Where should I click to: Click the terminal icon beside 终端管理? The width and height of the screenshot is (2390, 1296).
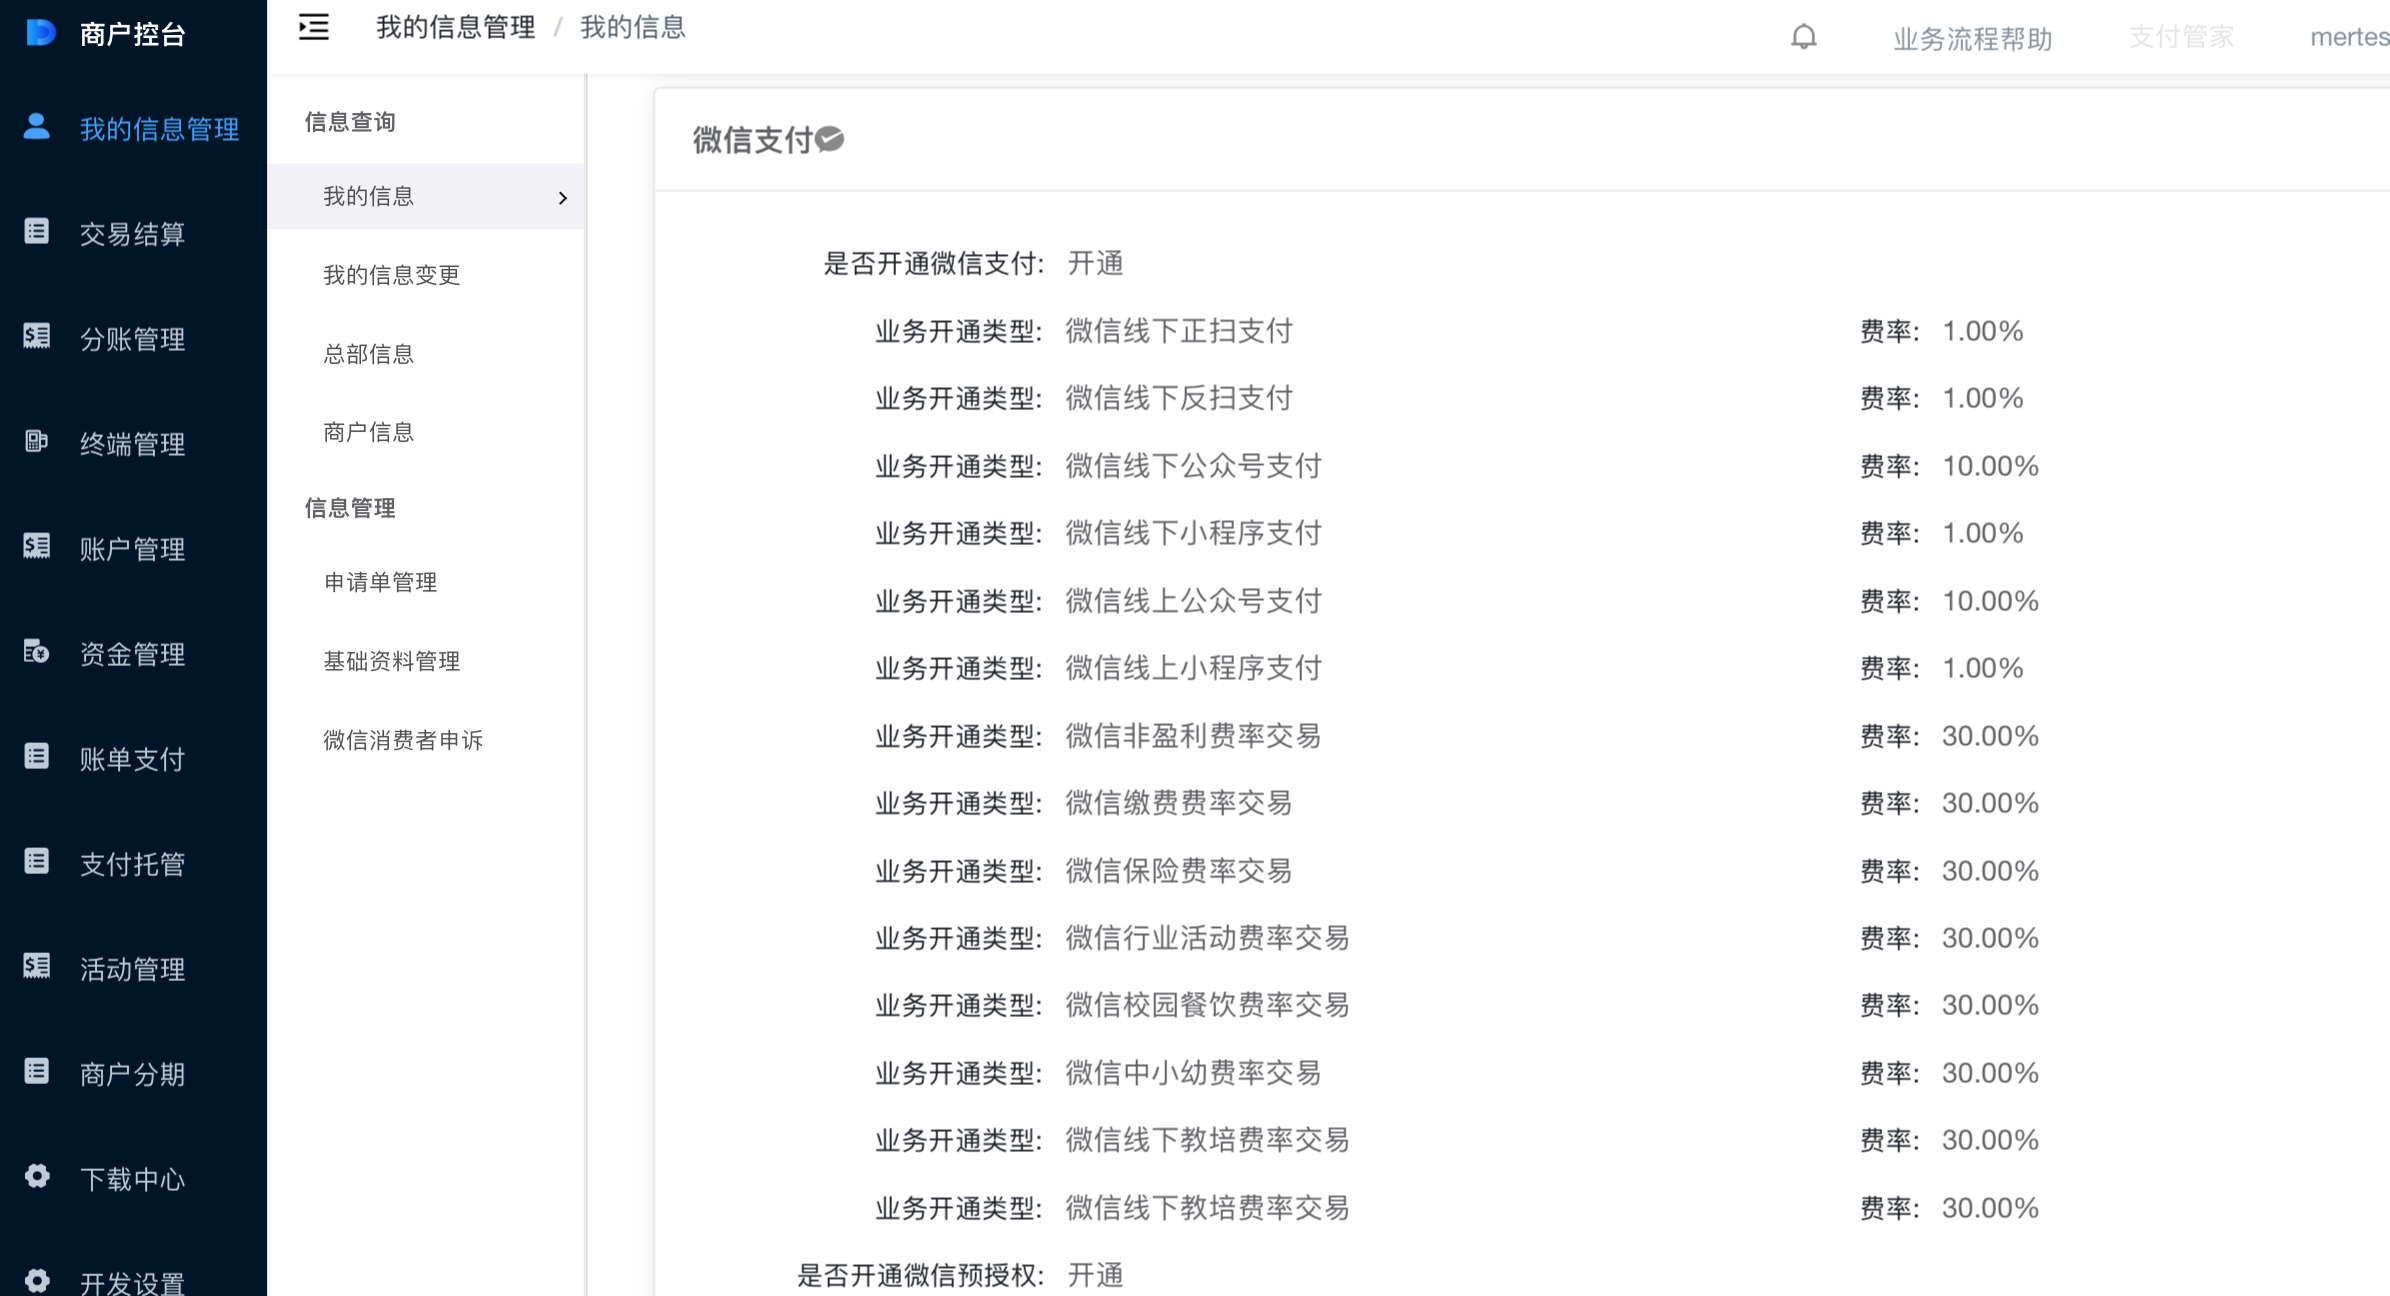click(x=37, y=442)
